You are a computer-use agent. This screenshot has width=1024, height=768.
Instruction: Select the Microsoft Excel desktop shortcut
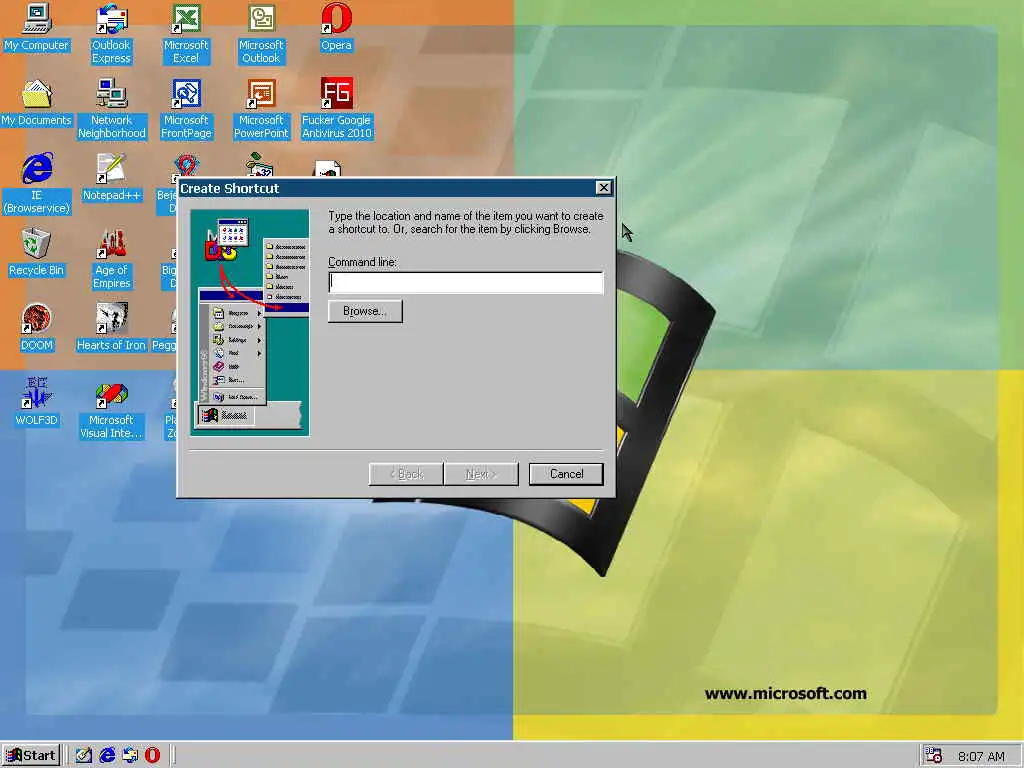point(186,34)
